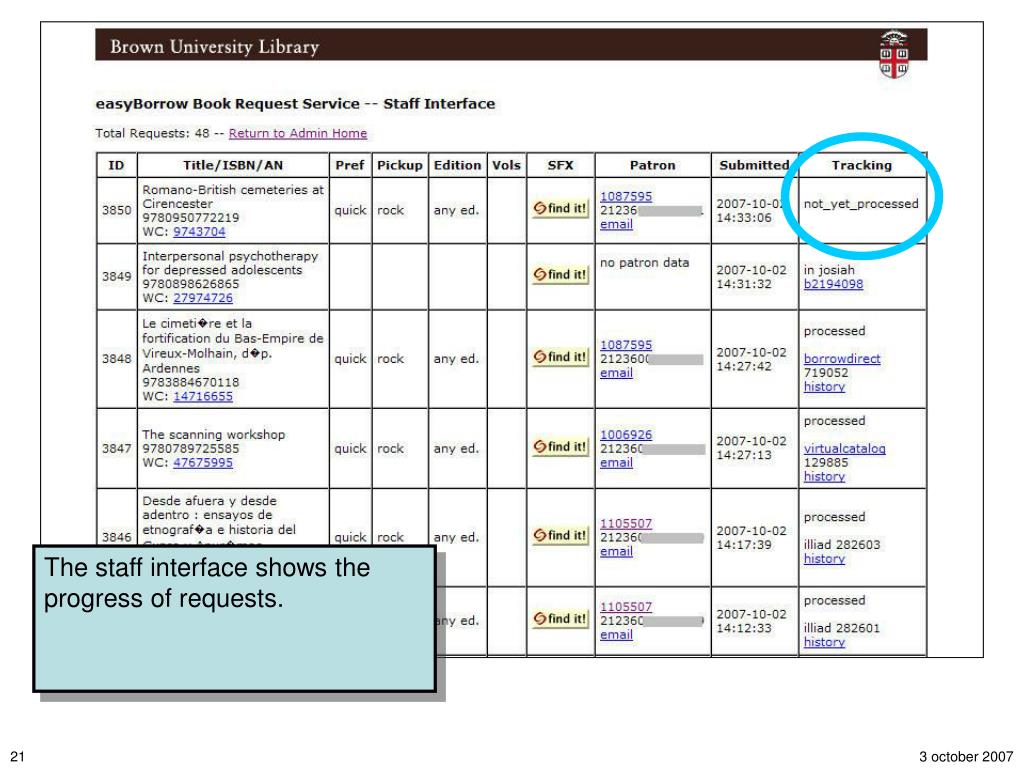Click email link for request 3848
This screenshot has width=1024, height=768.
point(616,373)
